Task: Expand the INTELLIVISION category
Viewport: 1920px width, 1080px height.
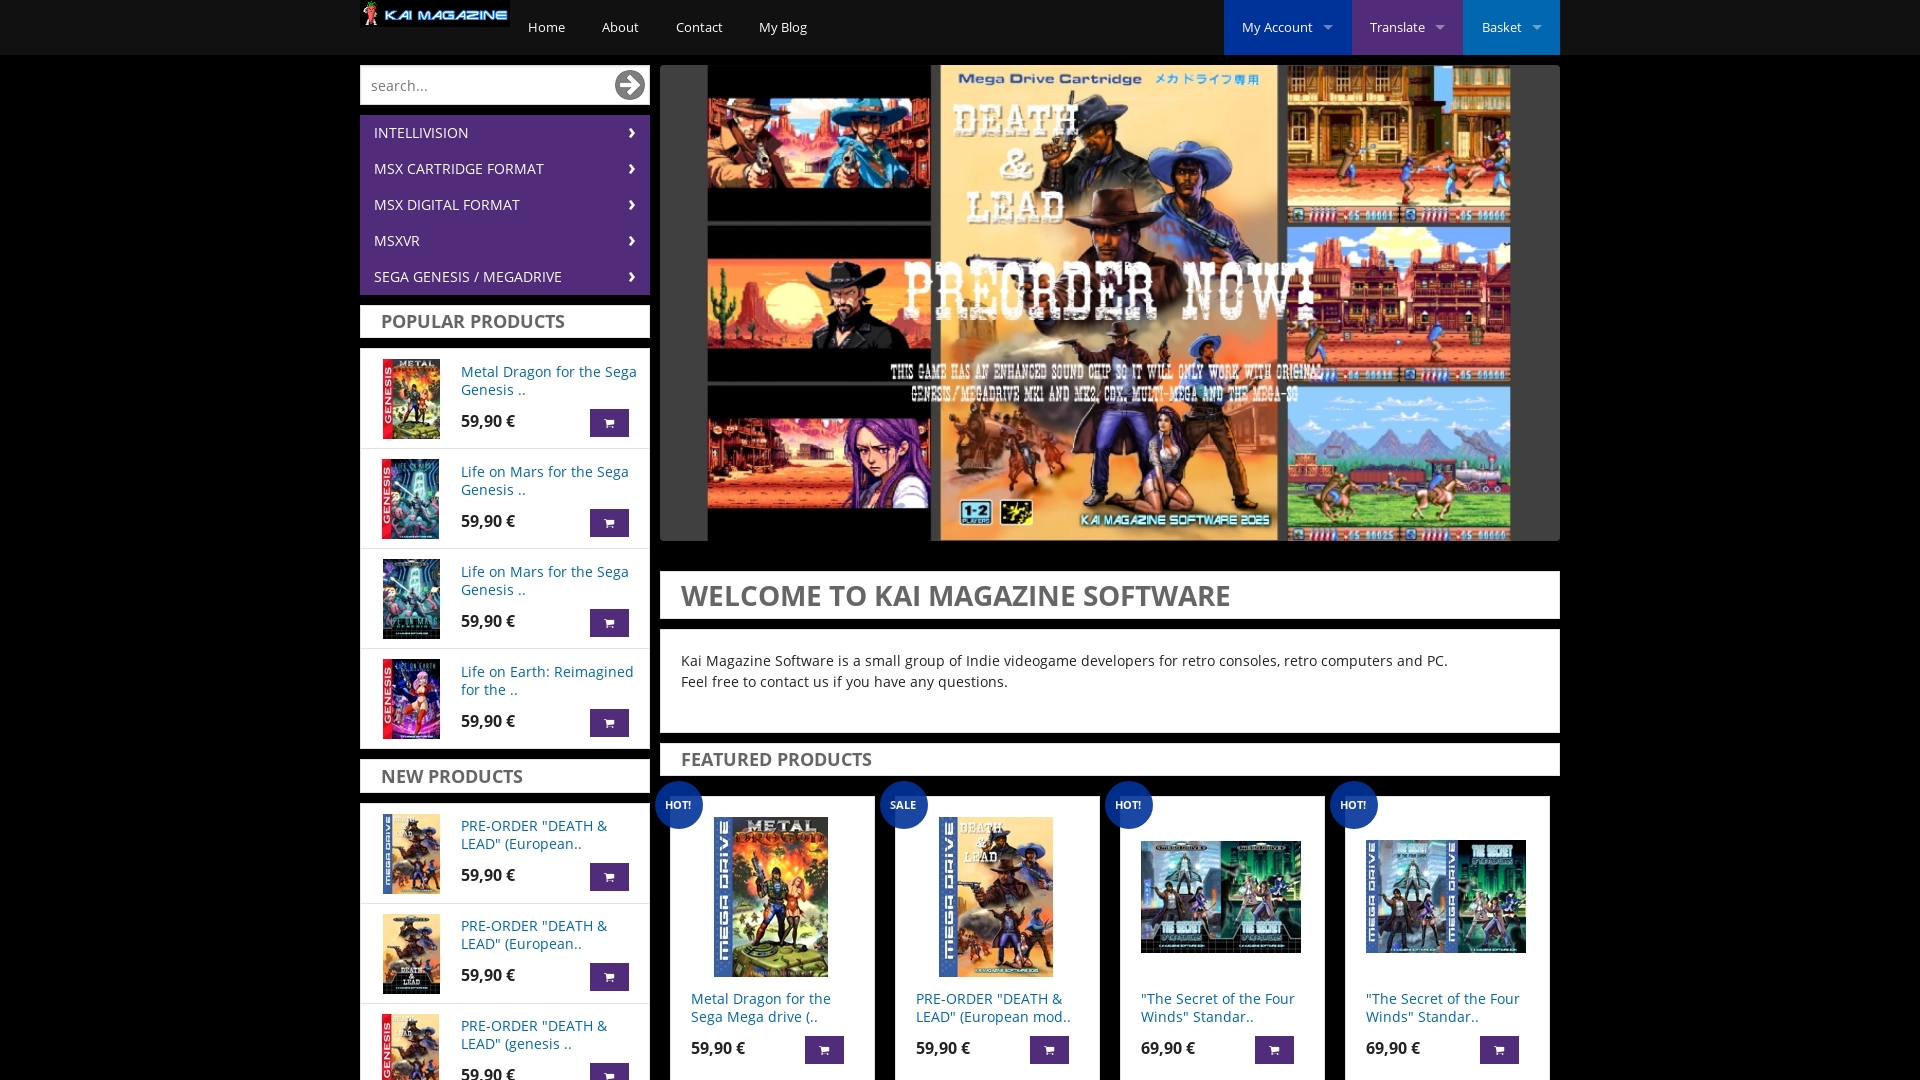Action: pyautogui.click(x=505, y=133)
